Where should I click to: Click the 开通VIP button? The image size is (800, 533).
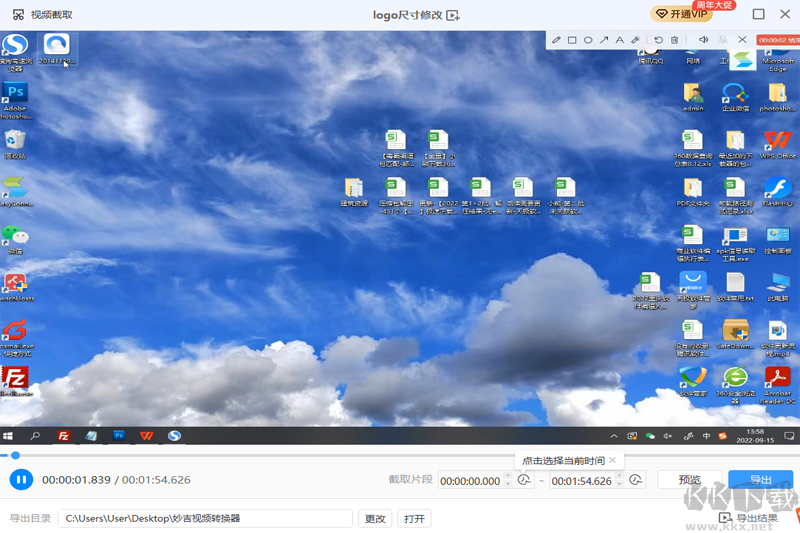click(693, 14)
